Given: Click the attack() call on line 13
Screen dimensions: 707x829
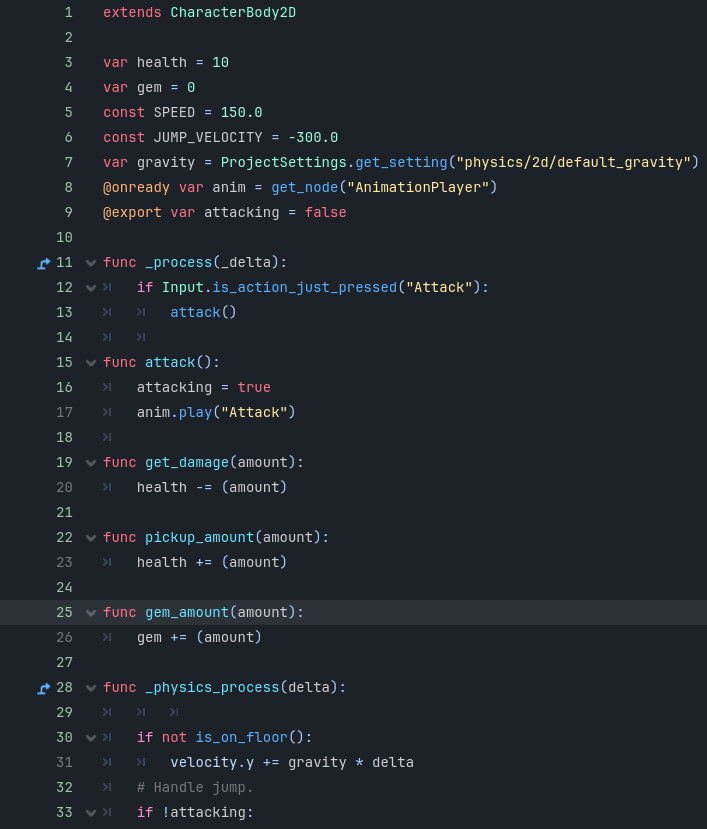Looking at the screenshot, I should [x=204, y=312].
